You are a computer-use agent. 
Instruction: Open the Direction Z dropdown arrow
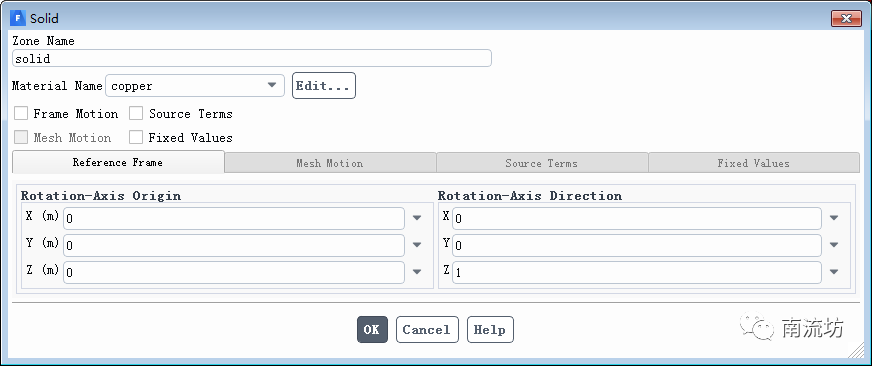pyautogui.click(x=834, y=272)
